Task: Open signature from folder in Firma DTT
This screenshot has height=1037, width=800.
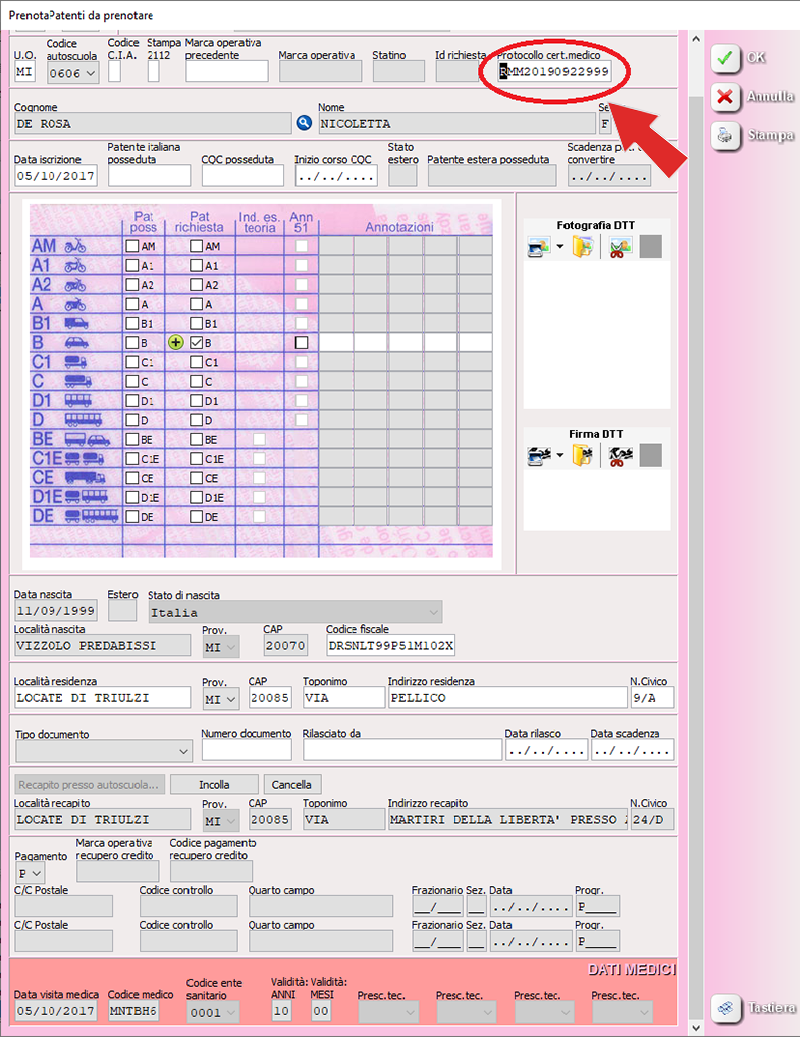Action: pos(583,456)
